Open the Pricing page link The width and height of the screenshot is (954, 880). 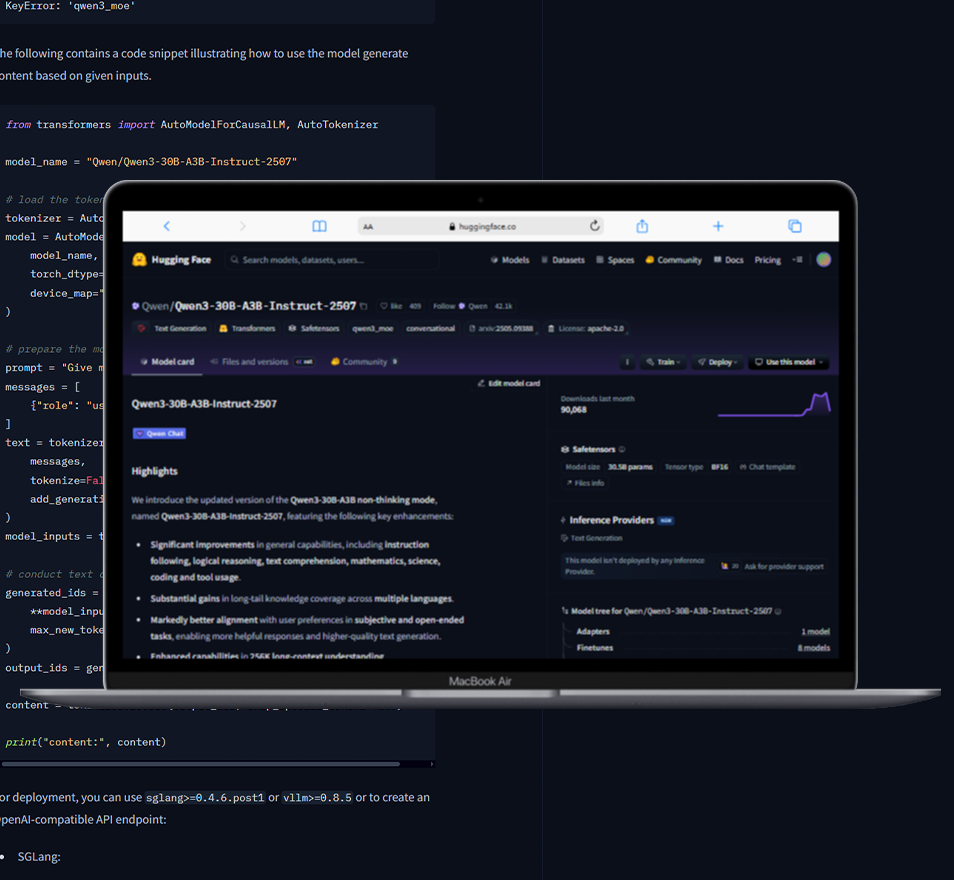(x=768, y=260)
